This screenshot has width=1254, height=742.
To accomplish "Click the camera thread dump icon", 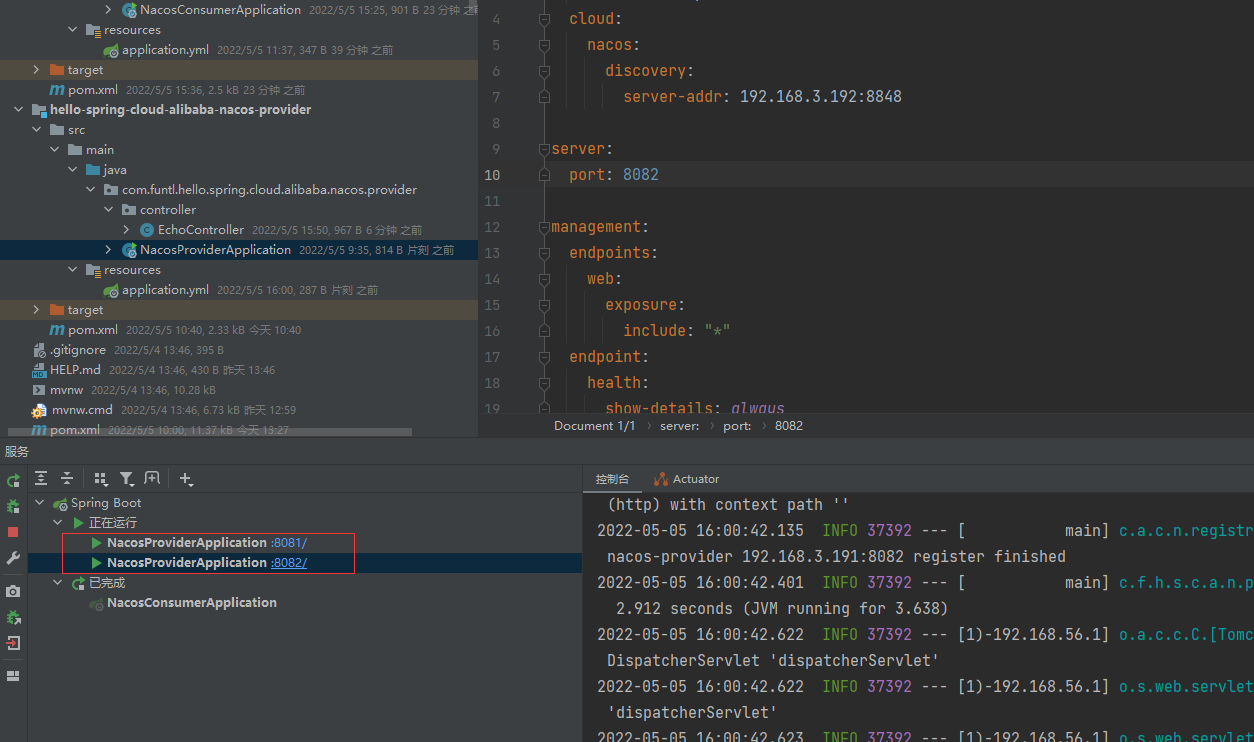I will point(13,591).
